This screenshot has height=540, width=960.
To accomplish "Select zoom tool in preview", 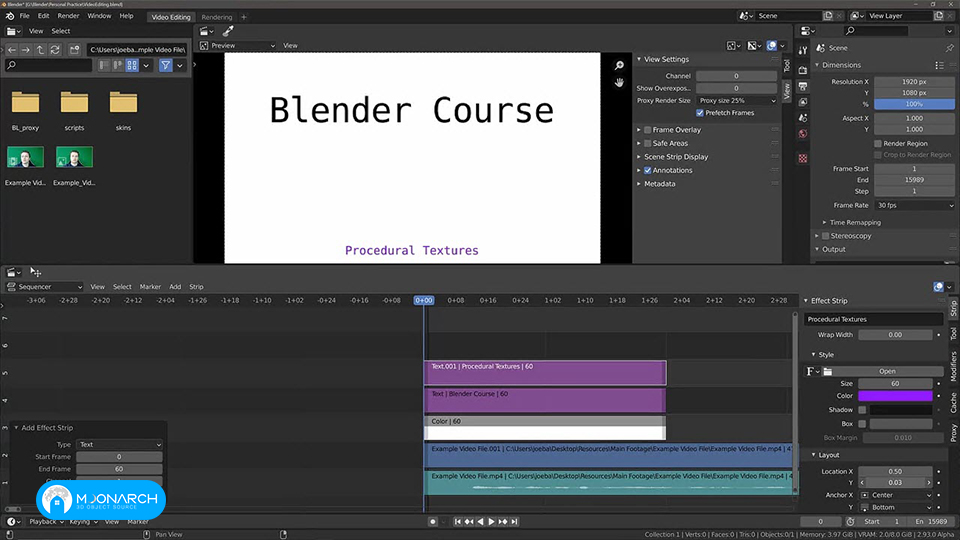I will pos(619,66).
